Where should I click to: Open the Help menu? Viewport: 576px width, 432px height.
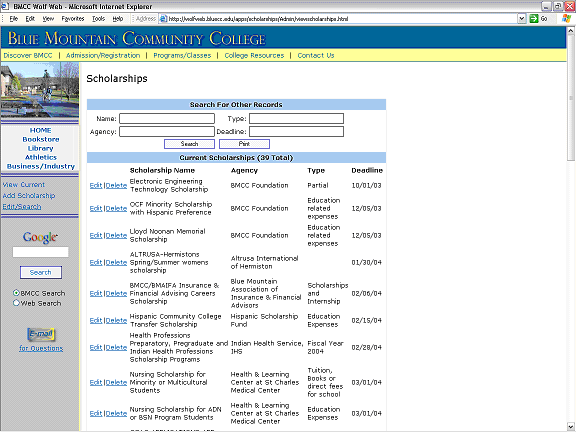coord(118,18)
